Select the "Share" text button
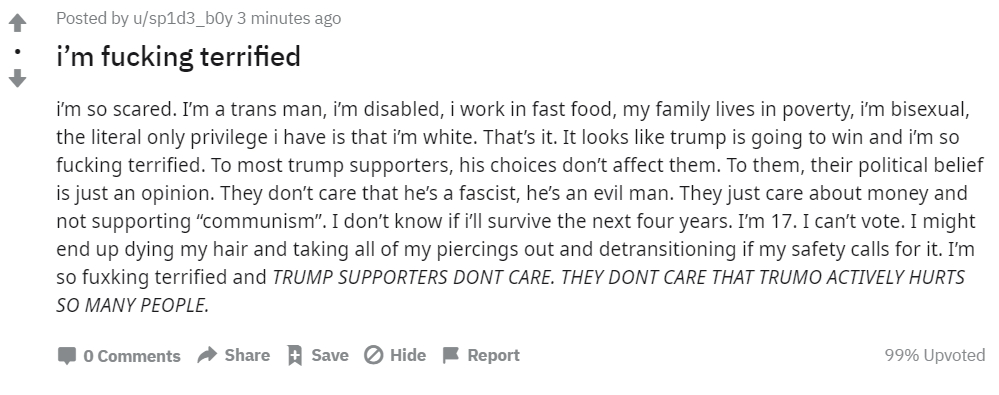 247,355
